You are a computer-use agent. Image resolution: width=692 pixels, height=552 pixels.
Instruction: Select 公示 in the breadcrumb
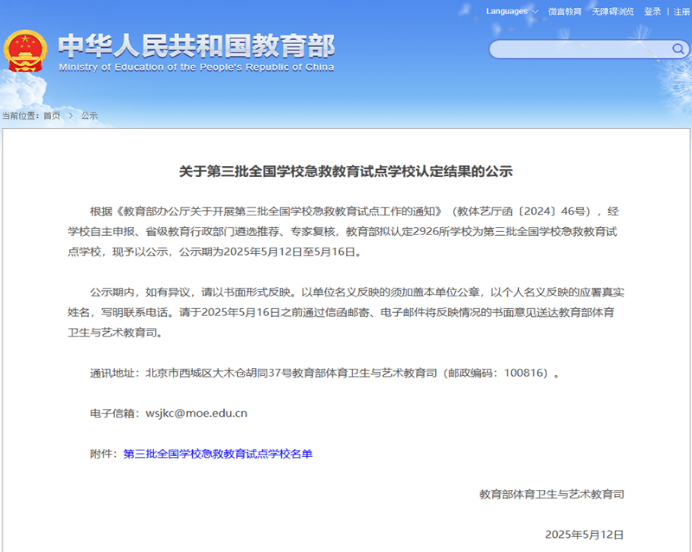point(89,116)
